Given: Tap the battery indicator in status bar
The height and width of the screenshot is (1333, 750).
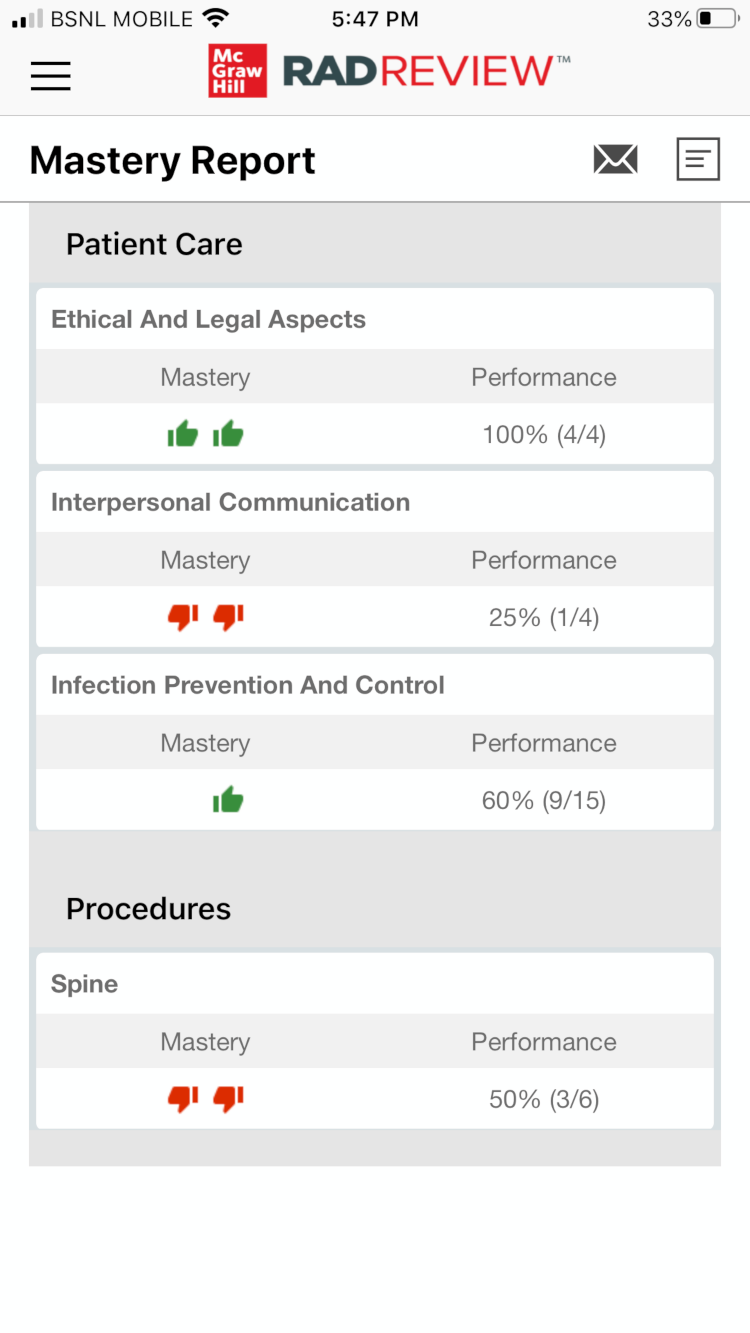Looking at the screenshot, I should [717, 19].
